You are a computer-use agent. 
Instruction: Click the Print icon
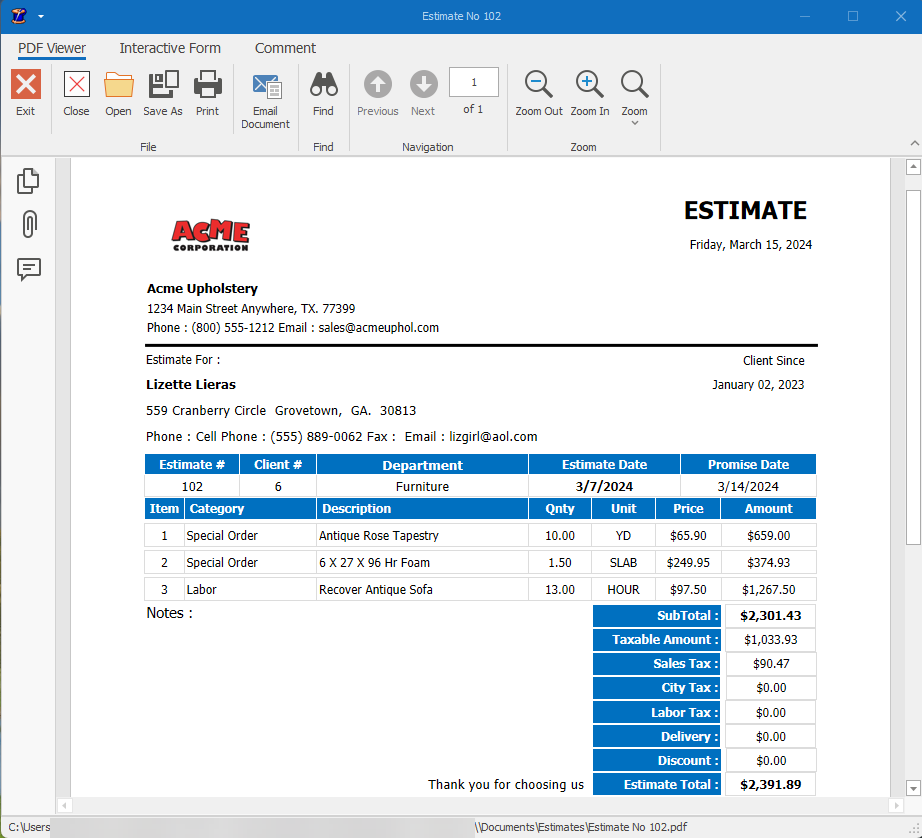[x=207, y=95]
